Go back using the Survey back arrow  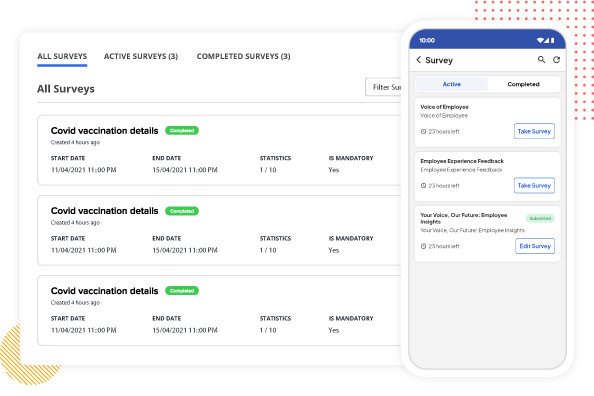tap(419, 60)
